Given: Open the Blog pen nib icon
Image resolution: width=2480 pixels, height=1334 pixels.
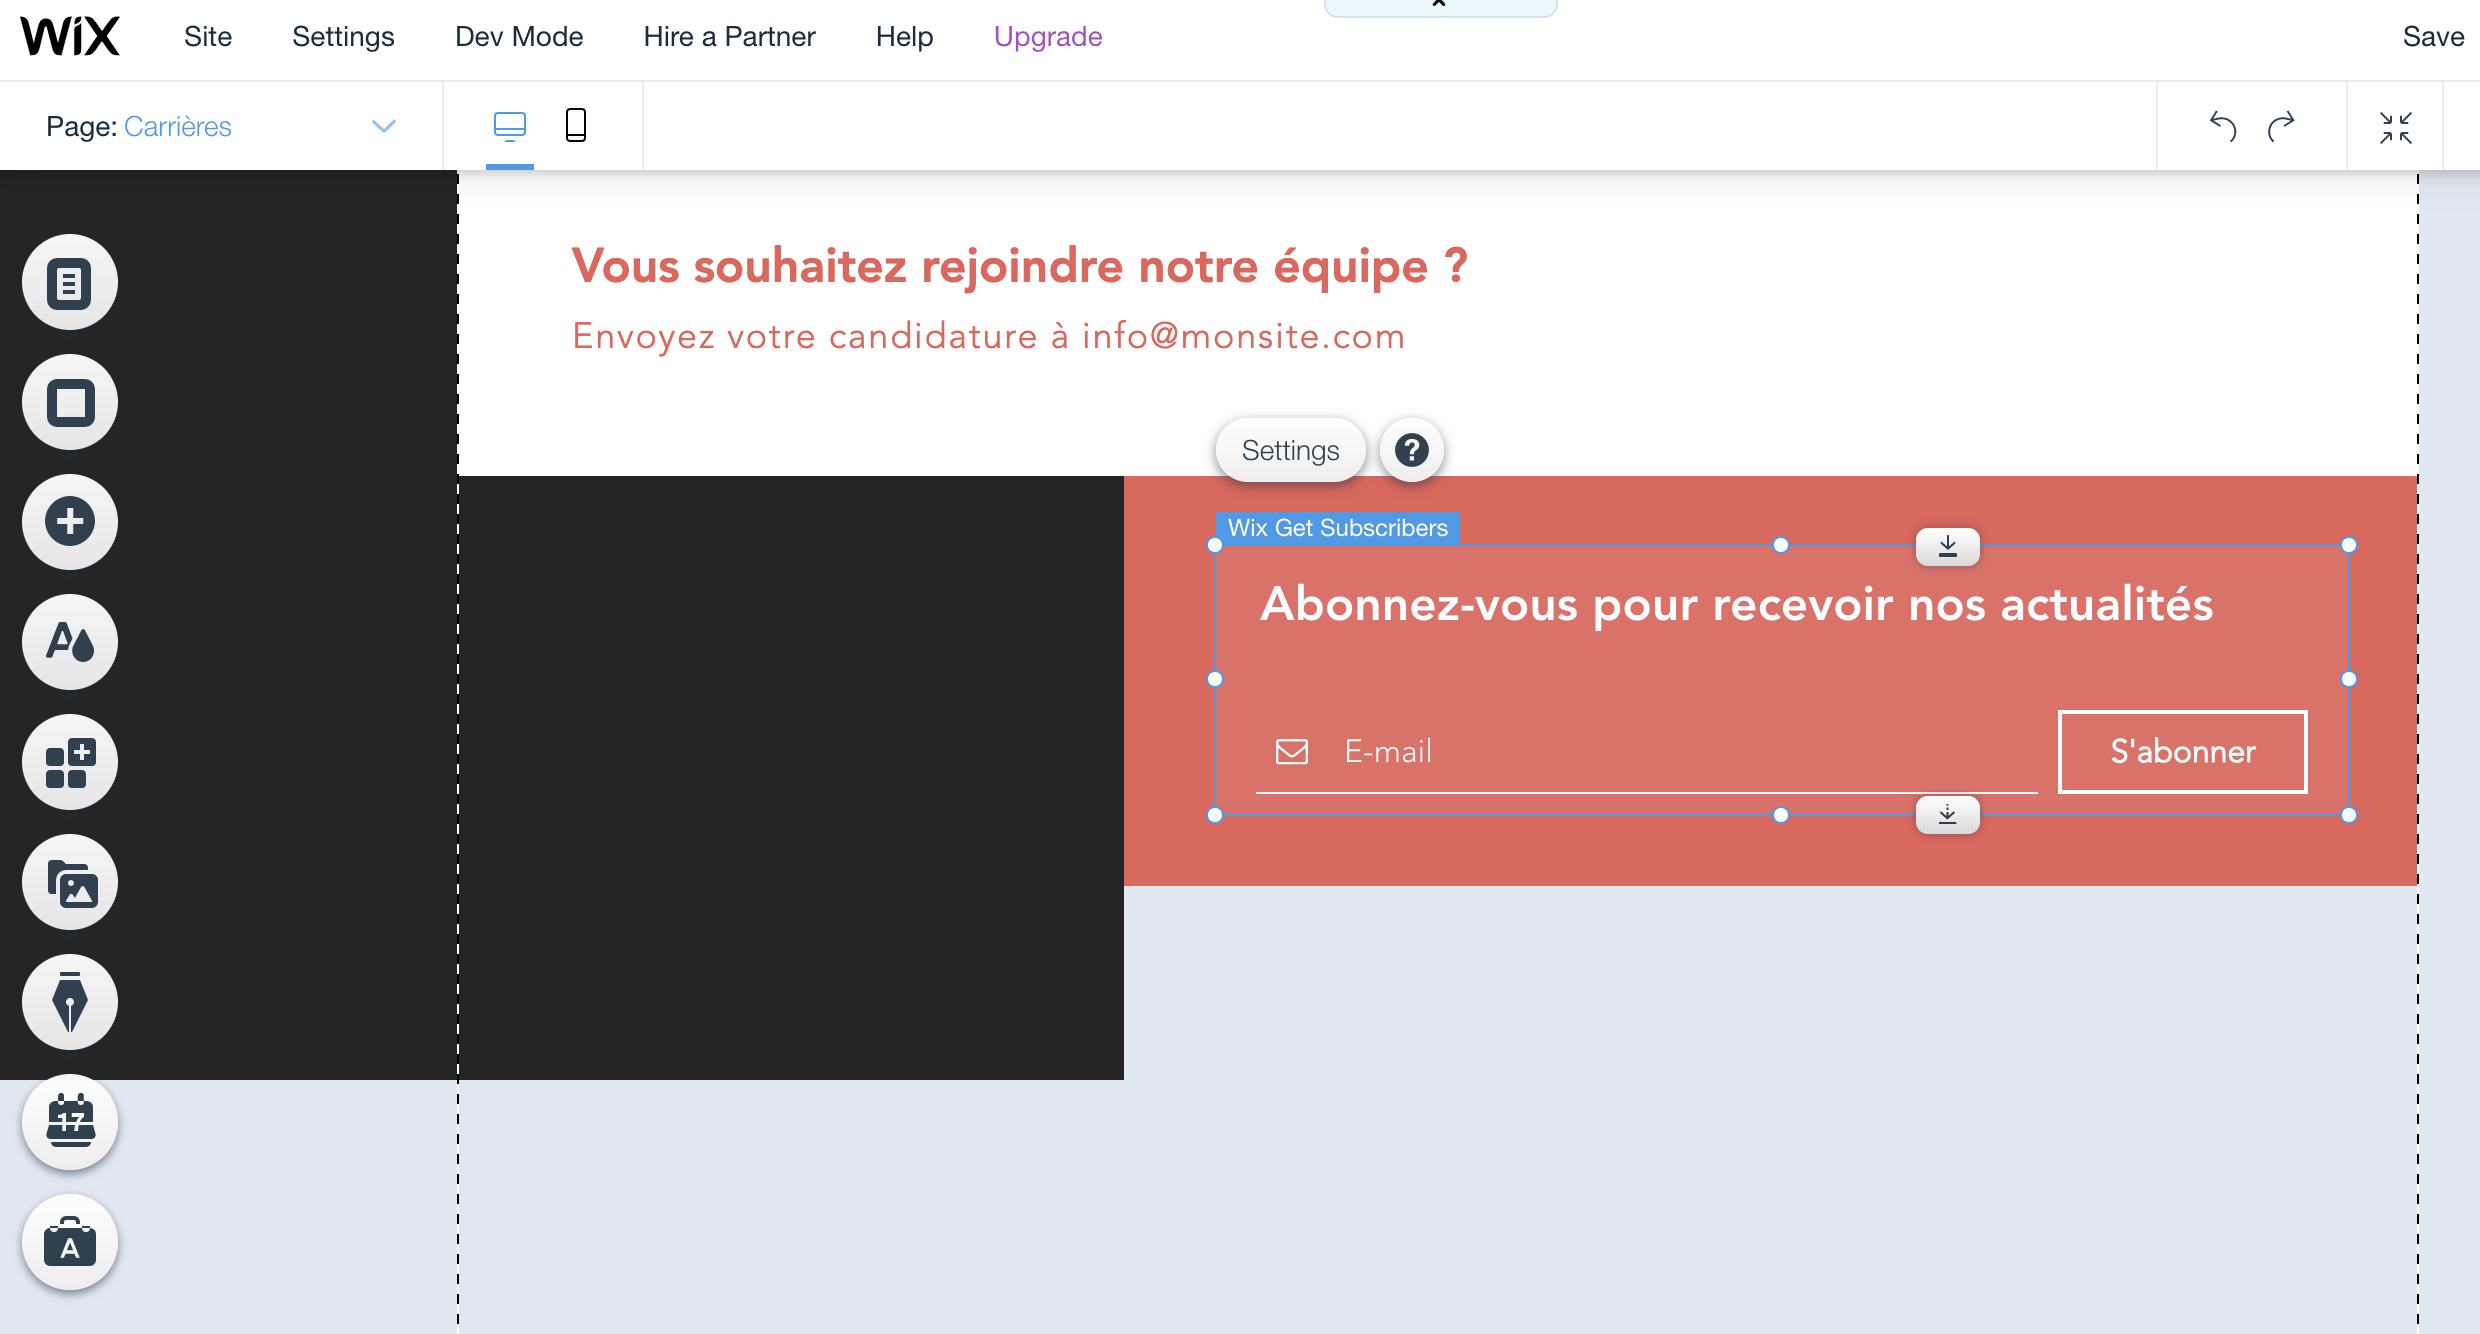Looking at the screenshot, I should pyautogui.click(x=70, y=1002).
